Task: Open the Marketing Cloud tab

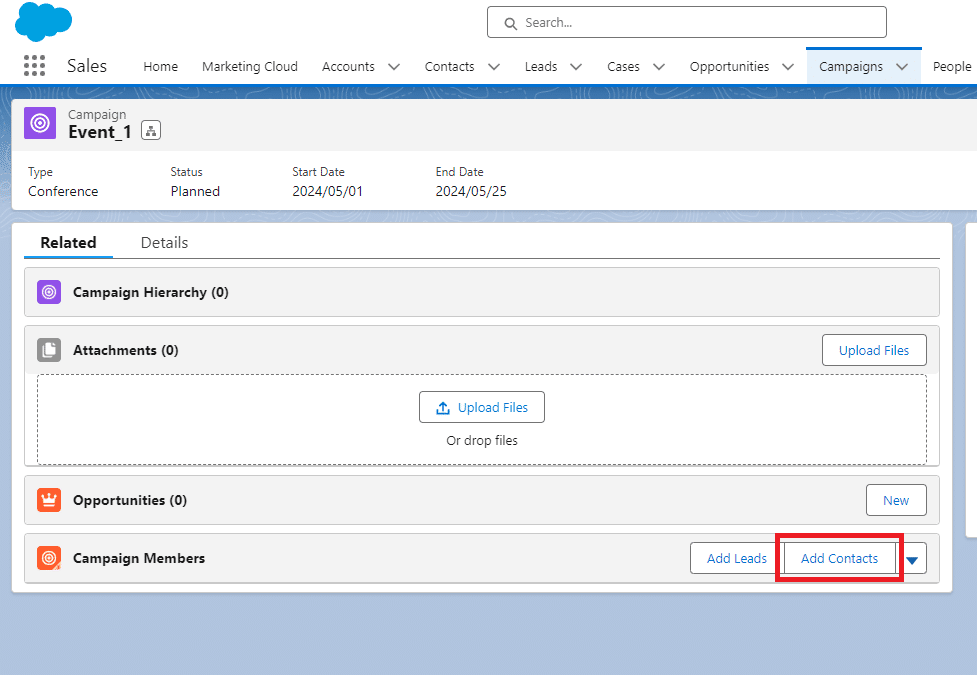Action: coord(249,67)
